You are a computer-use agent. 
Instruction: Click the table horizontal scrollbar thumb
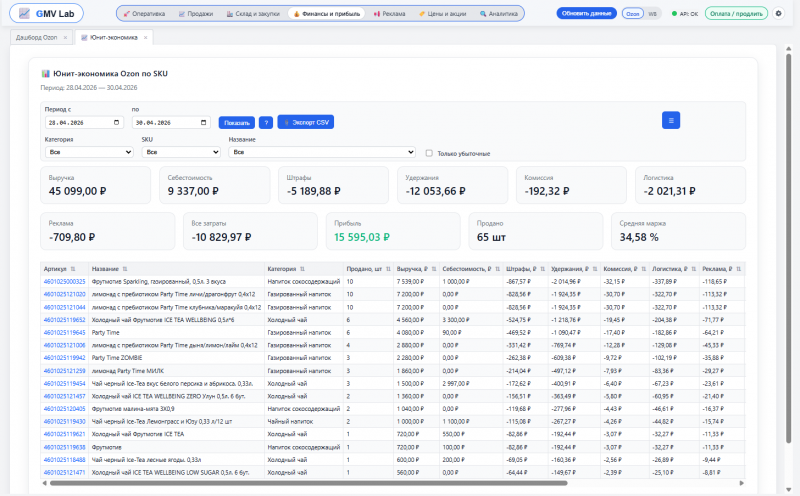click(x=309, y=483)
